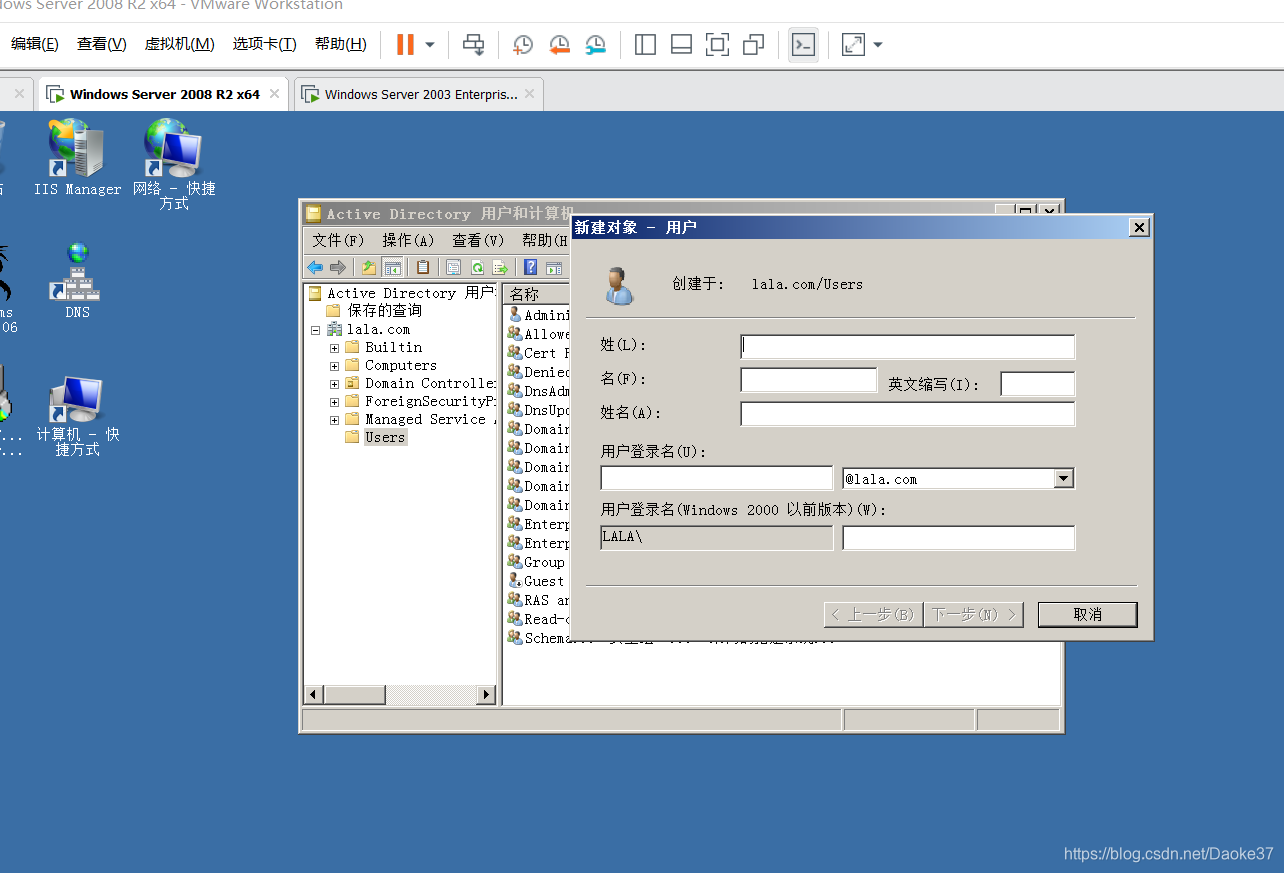This screenshot has height=873, width=1284.
Task: Close the 新建对象 - 用户 dialog
Action: coord(1139,228)
